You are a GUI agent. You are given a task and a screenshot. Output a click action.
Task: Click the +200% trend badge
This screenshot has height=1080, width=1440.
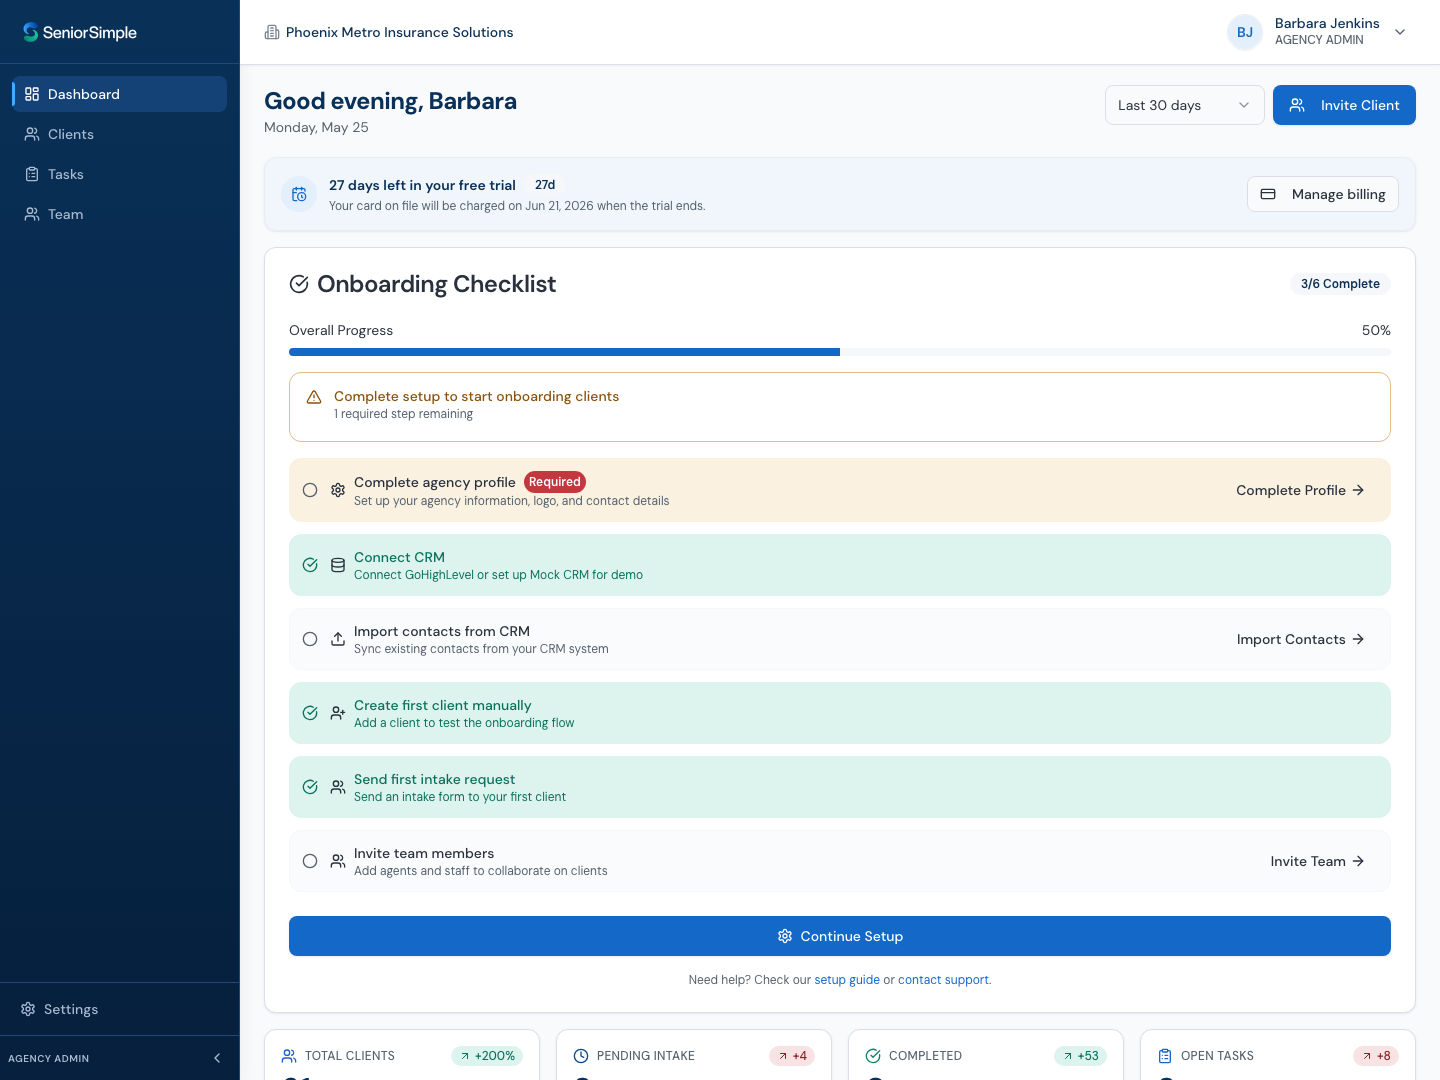pyautogui.click(x=487, y=1056)
